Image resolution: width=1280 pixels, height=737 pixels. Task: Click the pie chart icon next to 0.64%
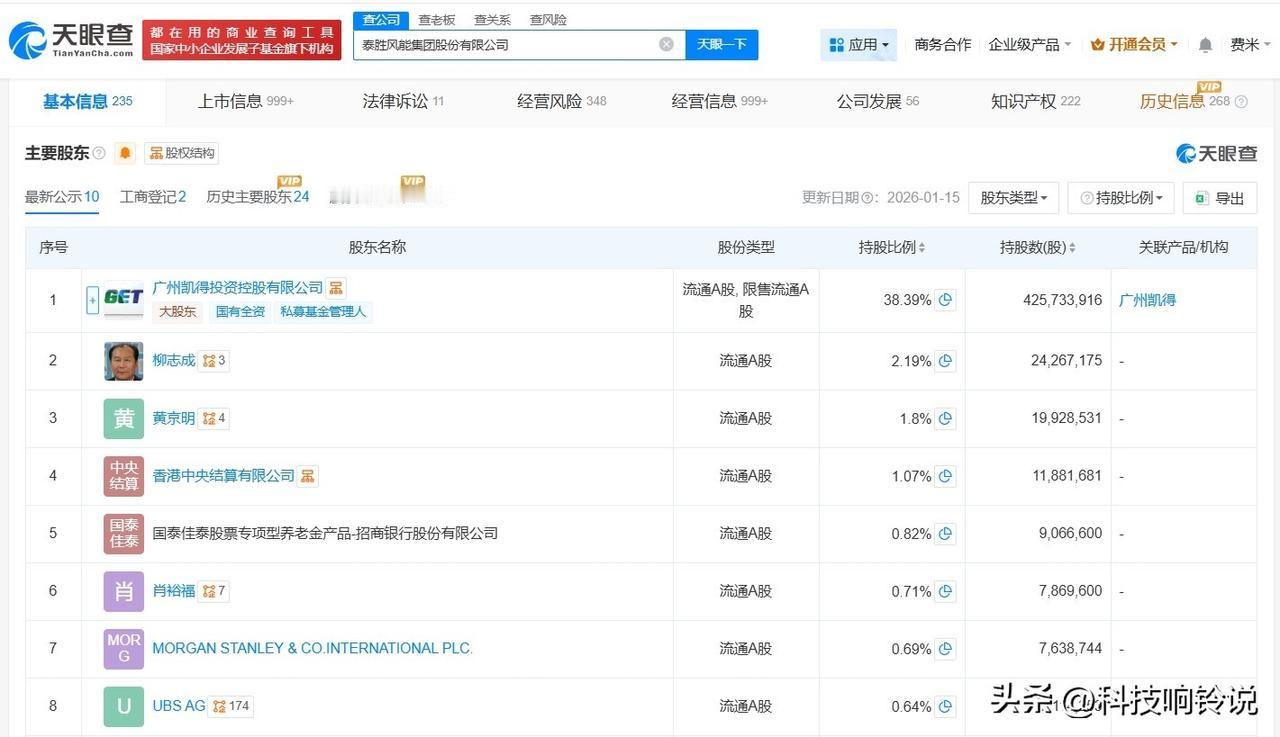click(945, 707)
